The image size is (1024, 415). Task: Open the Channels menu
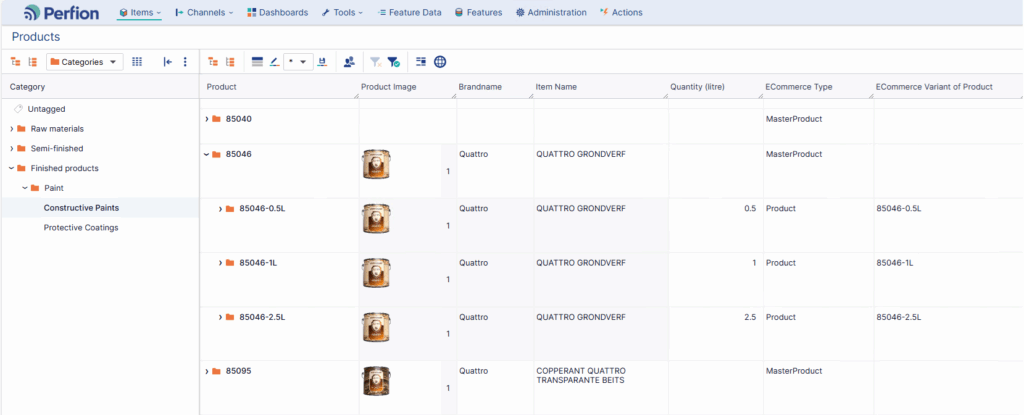(x=204, y=13)
